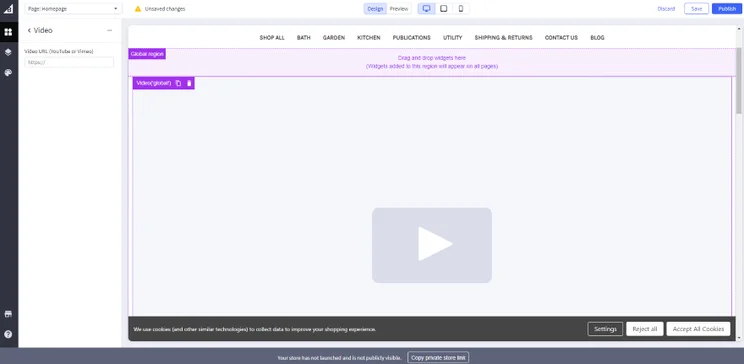Click the 'Video URL (YouTube or Vimeo)' label
This screenshot has height=364, width=744.
click(x=59, y=51)
